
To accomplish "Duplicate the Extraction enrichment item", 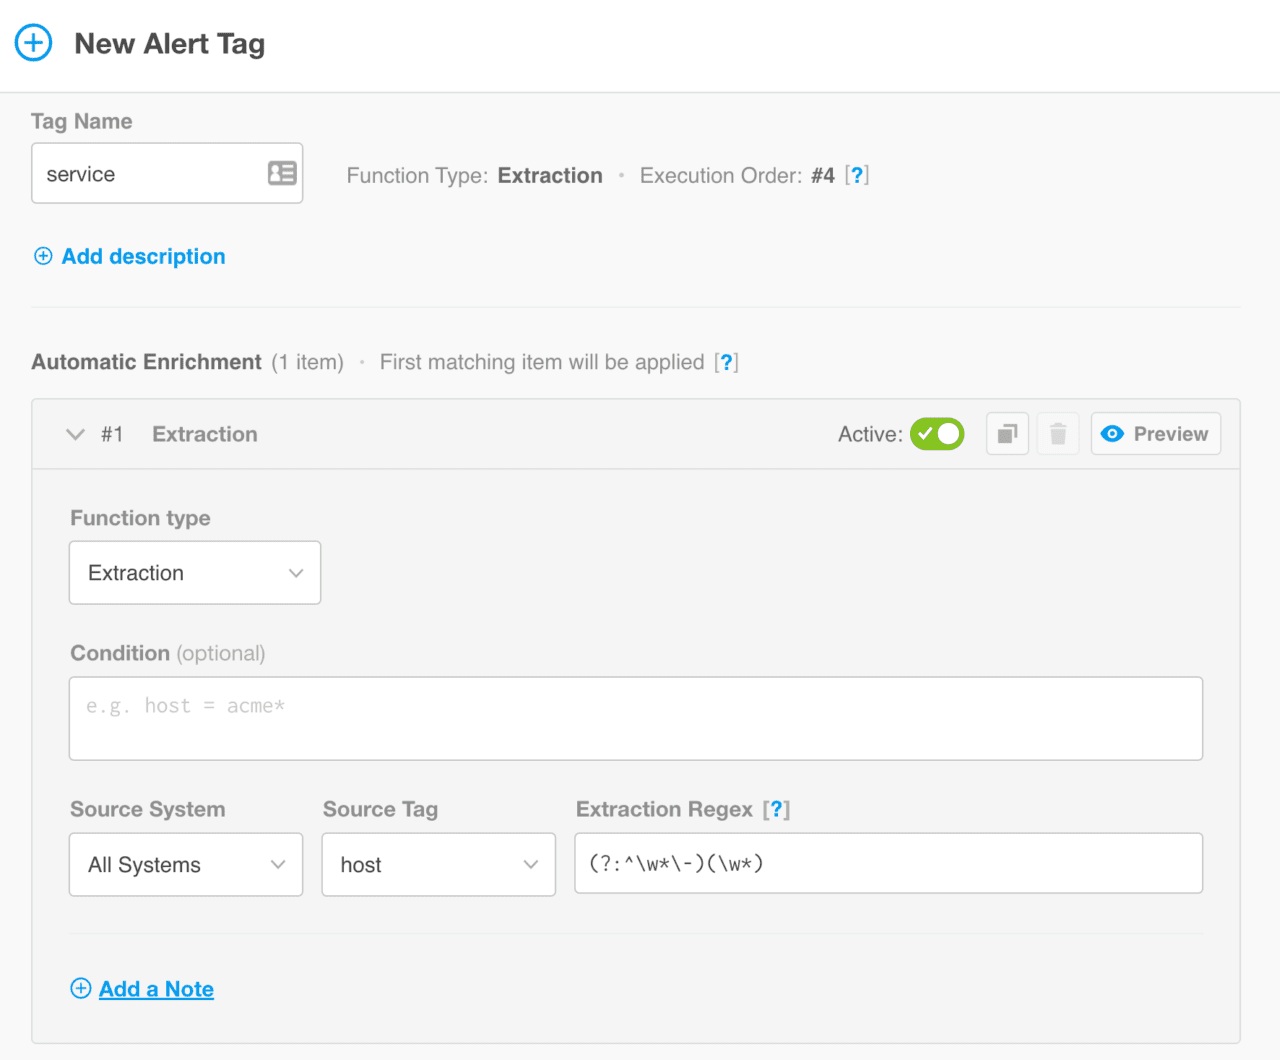I will [1007, 433].
